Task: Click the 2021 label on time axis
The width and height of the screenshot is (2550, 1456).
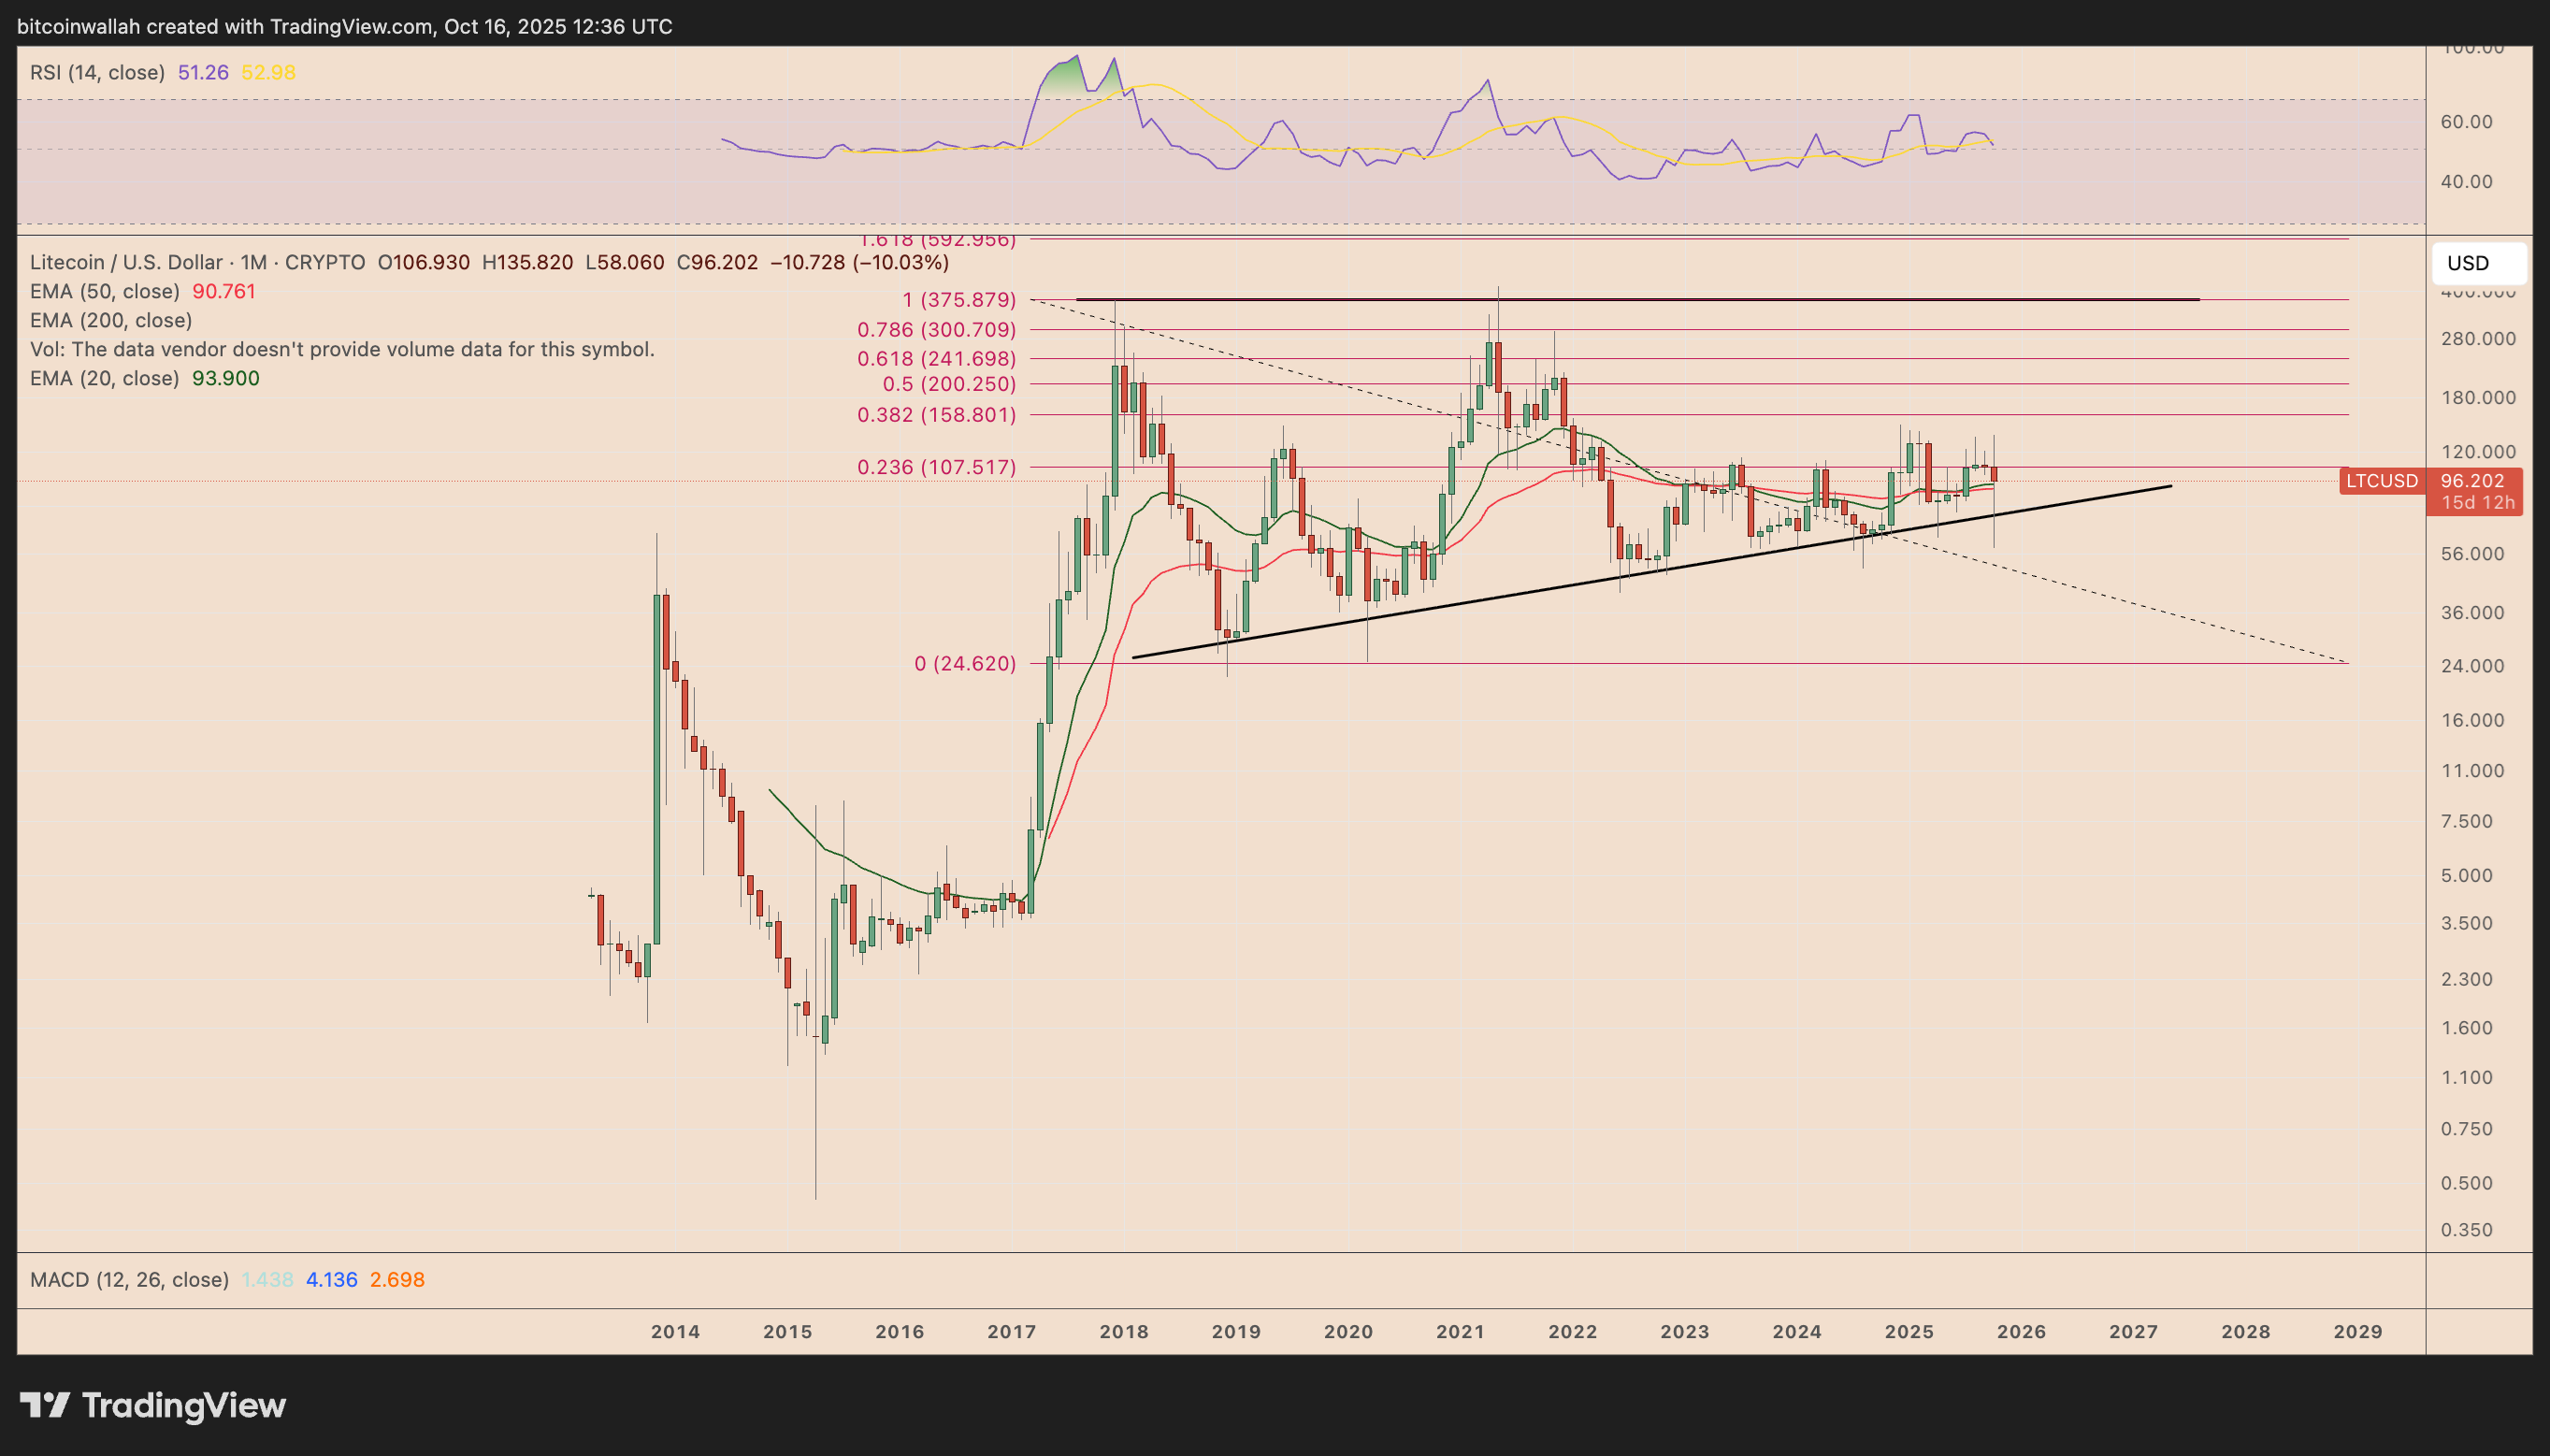Action: 1460,1332
